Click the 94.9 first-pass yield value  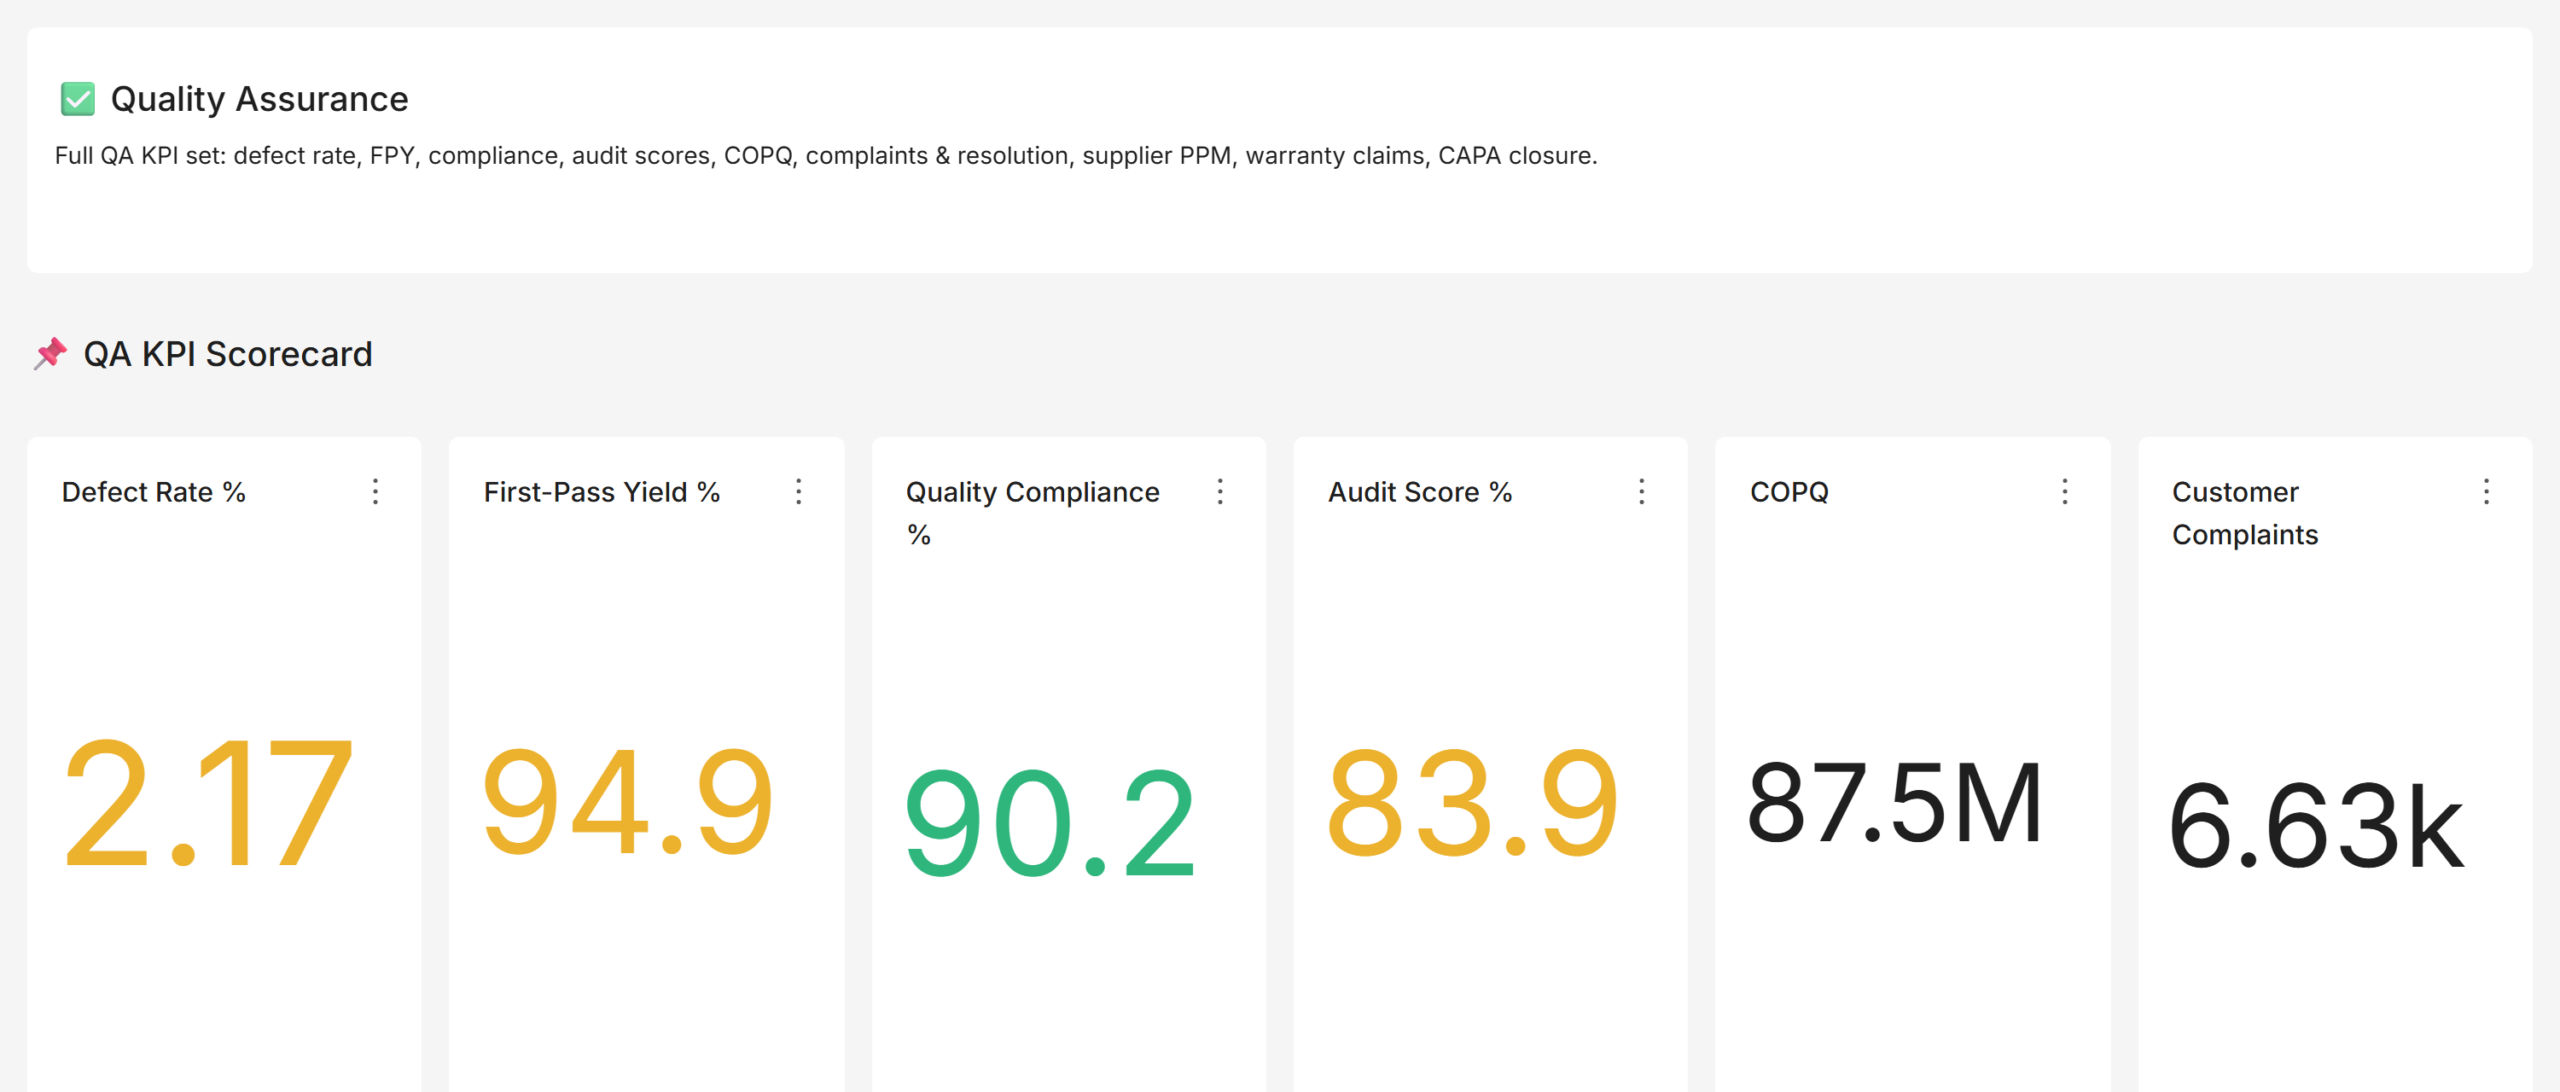tap(628, 803)
